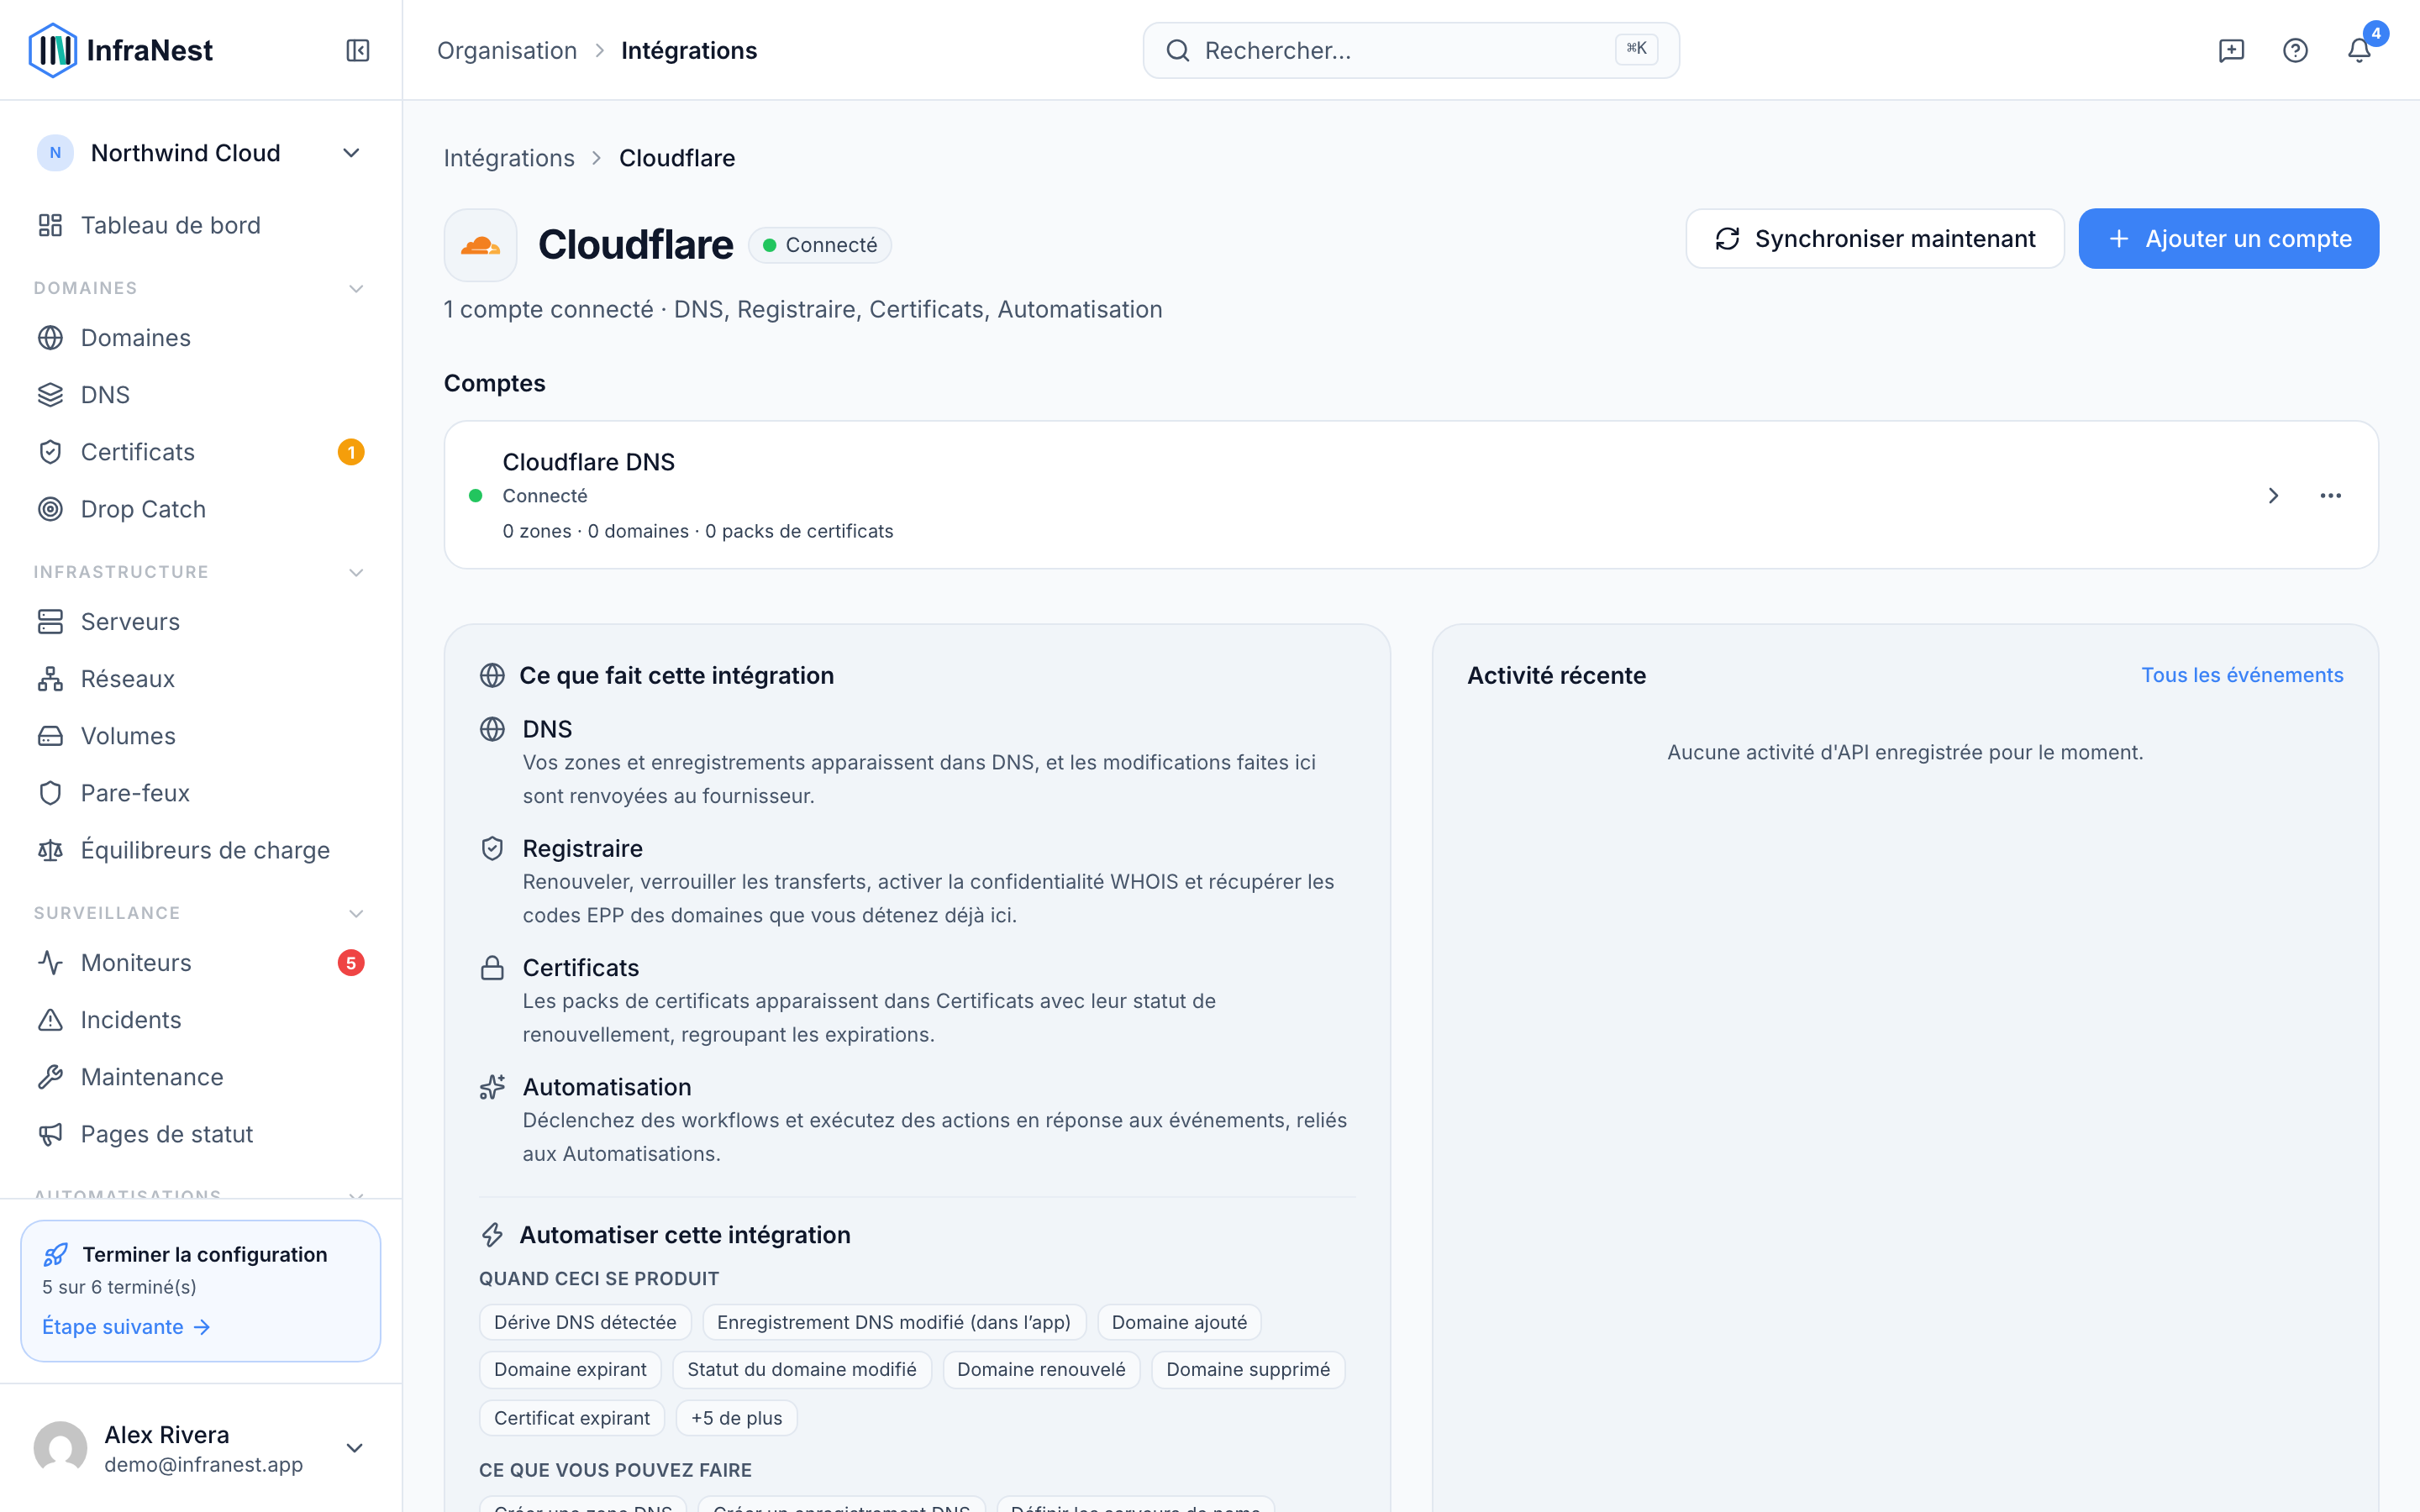Screen dimensions: 2420x1512
Task: Select the Domaine supprimé chip
Action: [1247, 1369]
